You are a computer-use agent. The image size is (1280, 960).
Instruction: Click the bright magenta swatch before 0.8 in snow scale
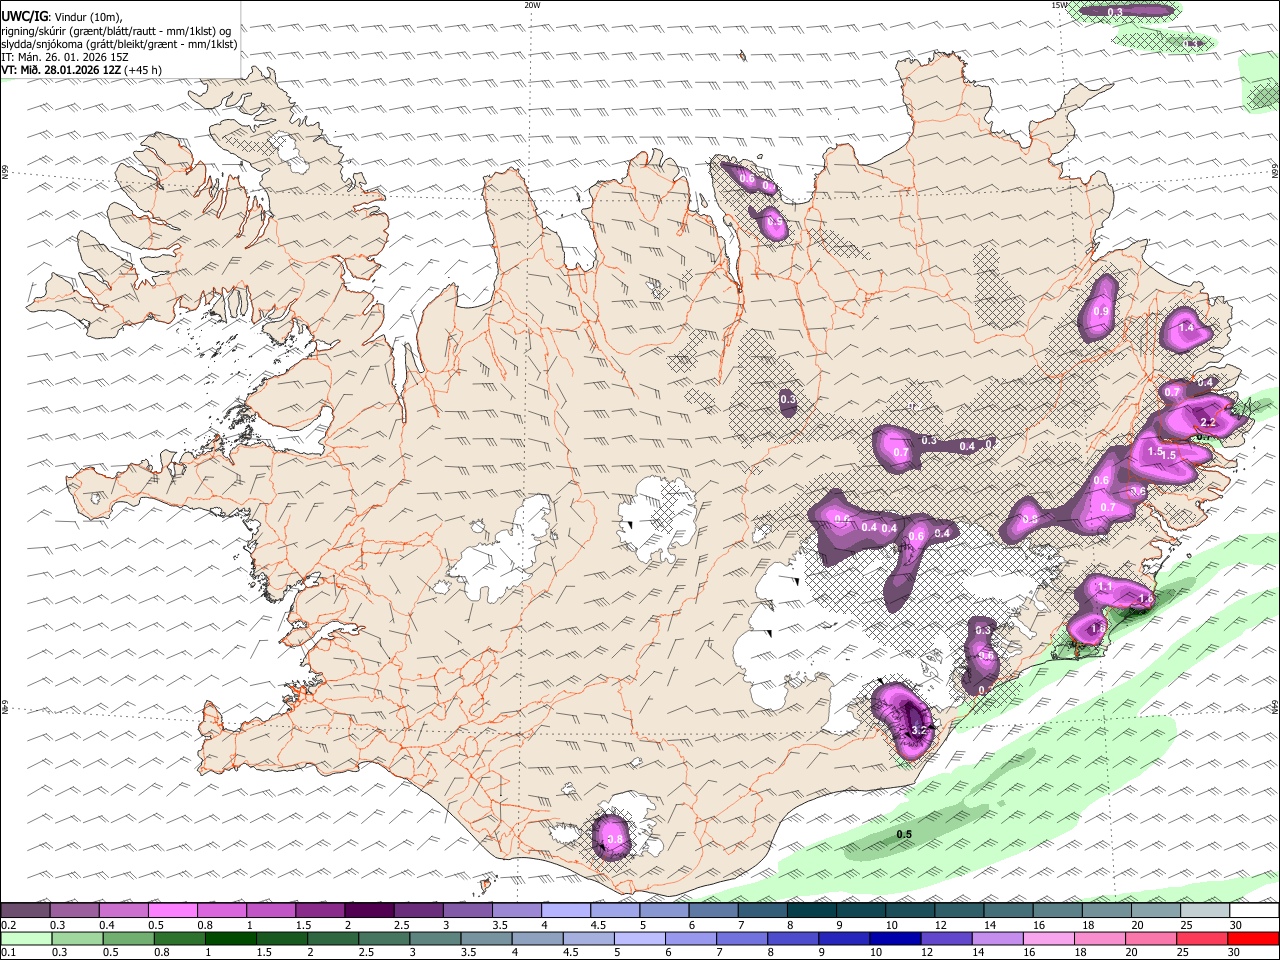(172, 910)
